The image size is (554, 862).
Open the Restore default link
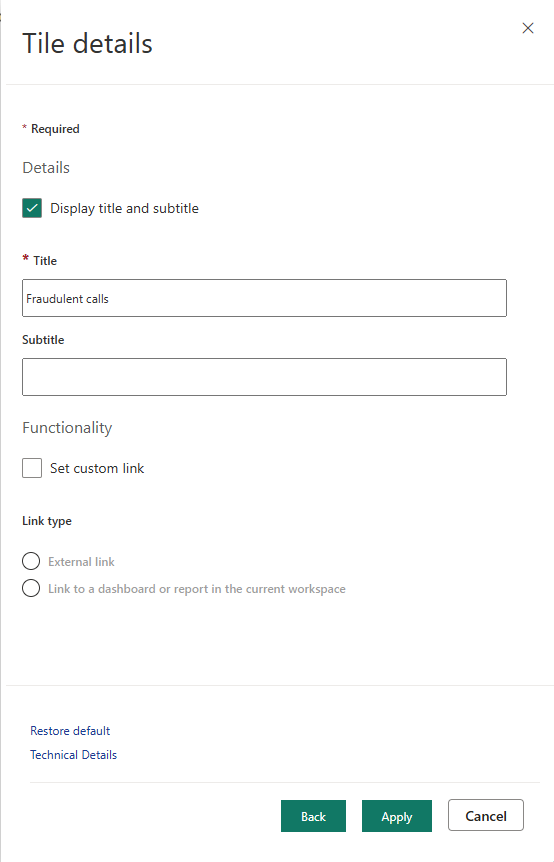70,731
